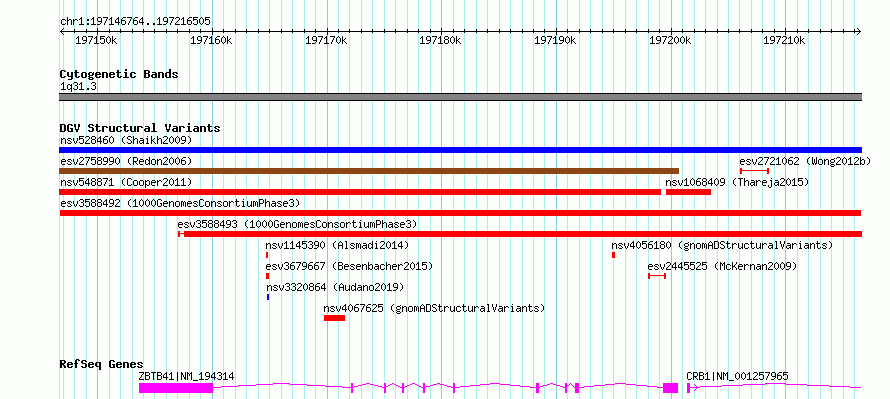The image size is (890, 399).
Task: Click the DGV Structural Variants track title
Action: (140, 128)
